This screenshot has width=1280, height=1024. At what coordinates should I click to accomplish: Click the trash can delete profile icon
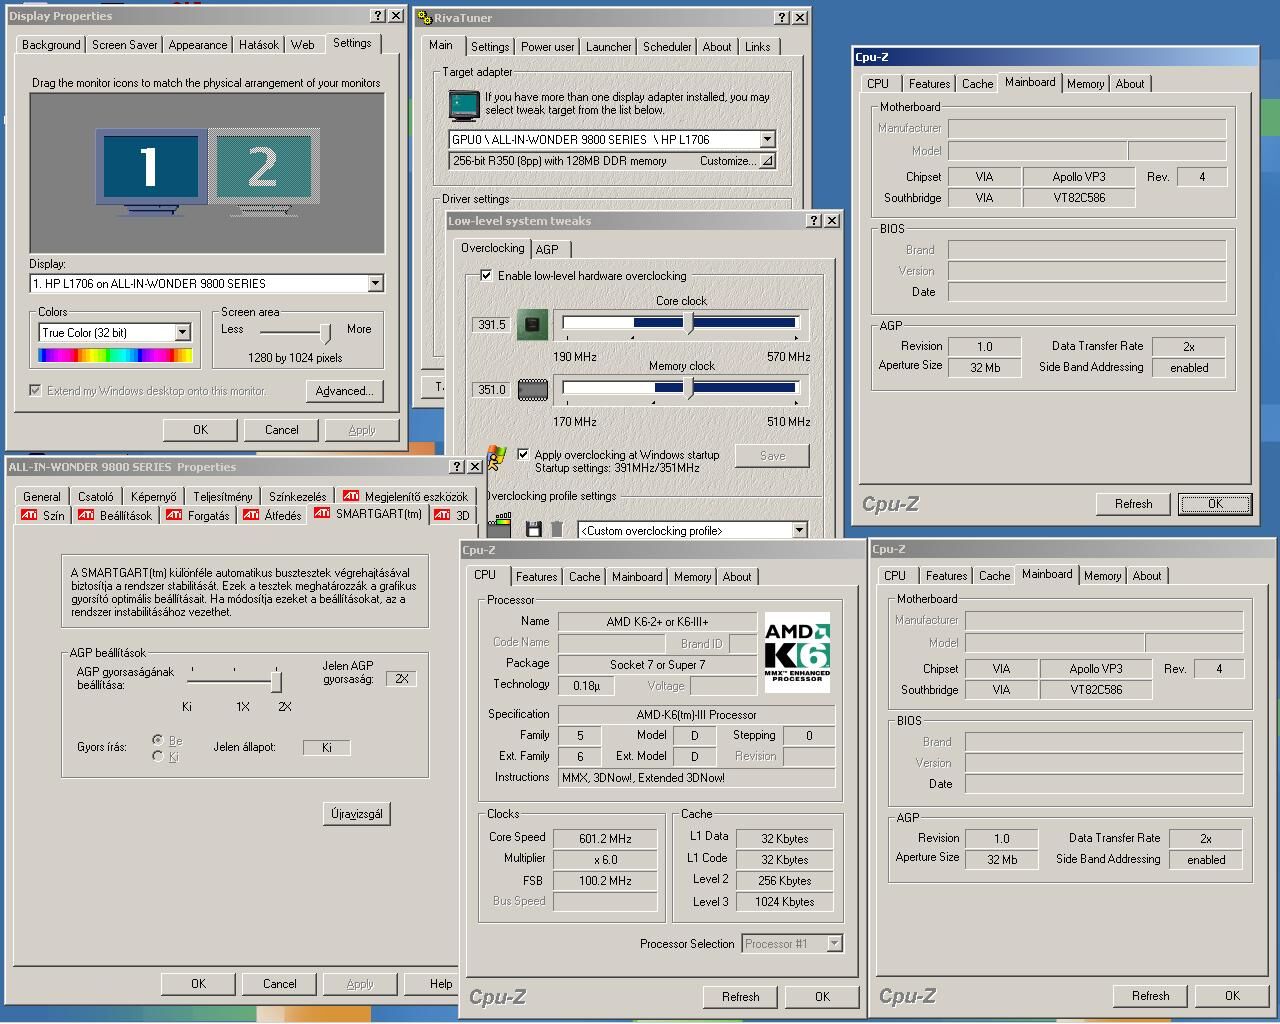[557, 530]
